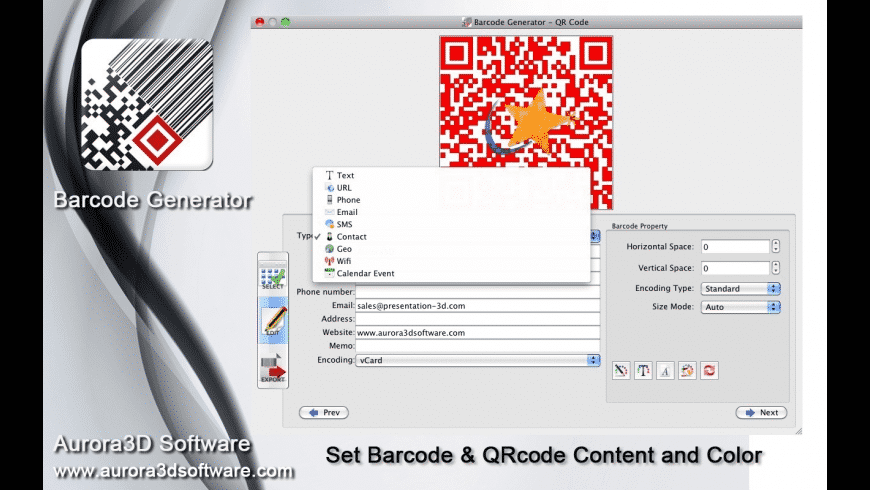870x490 pixels.
Task: Click the Vertical Space value field
Action: click(x=735, y=268)
